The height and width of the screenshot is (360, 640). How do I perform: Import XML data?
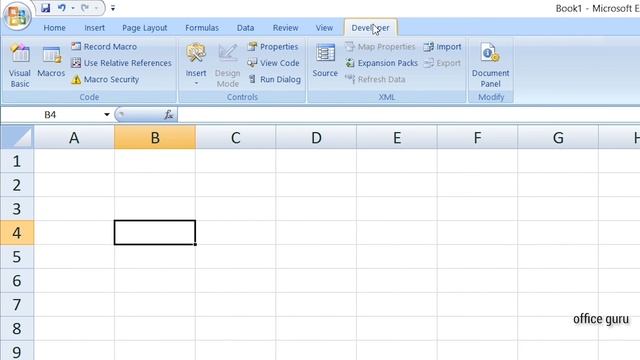pyautogui.click(x=442, y=47)
